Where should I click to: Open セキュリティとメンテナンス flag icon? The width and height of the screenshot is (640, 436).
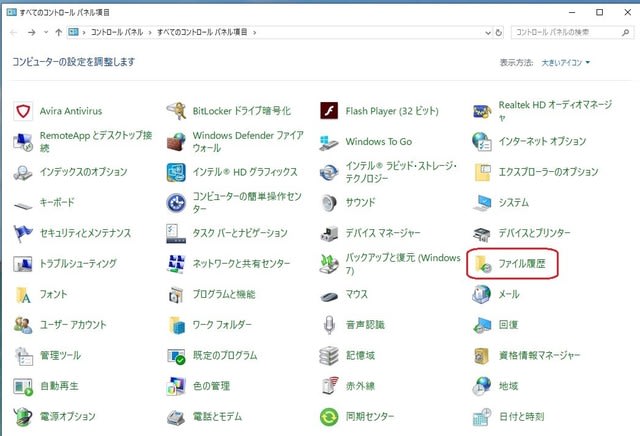(x=23, y=234)
